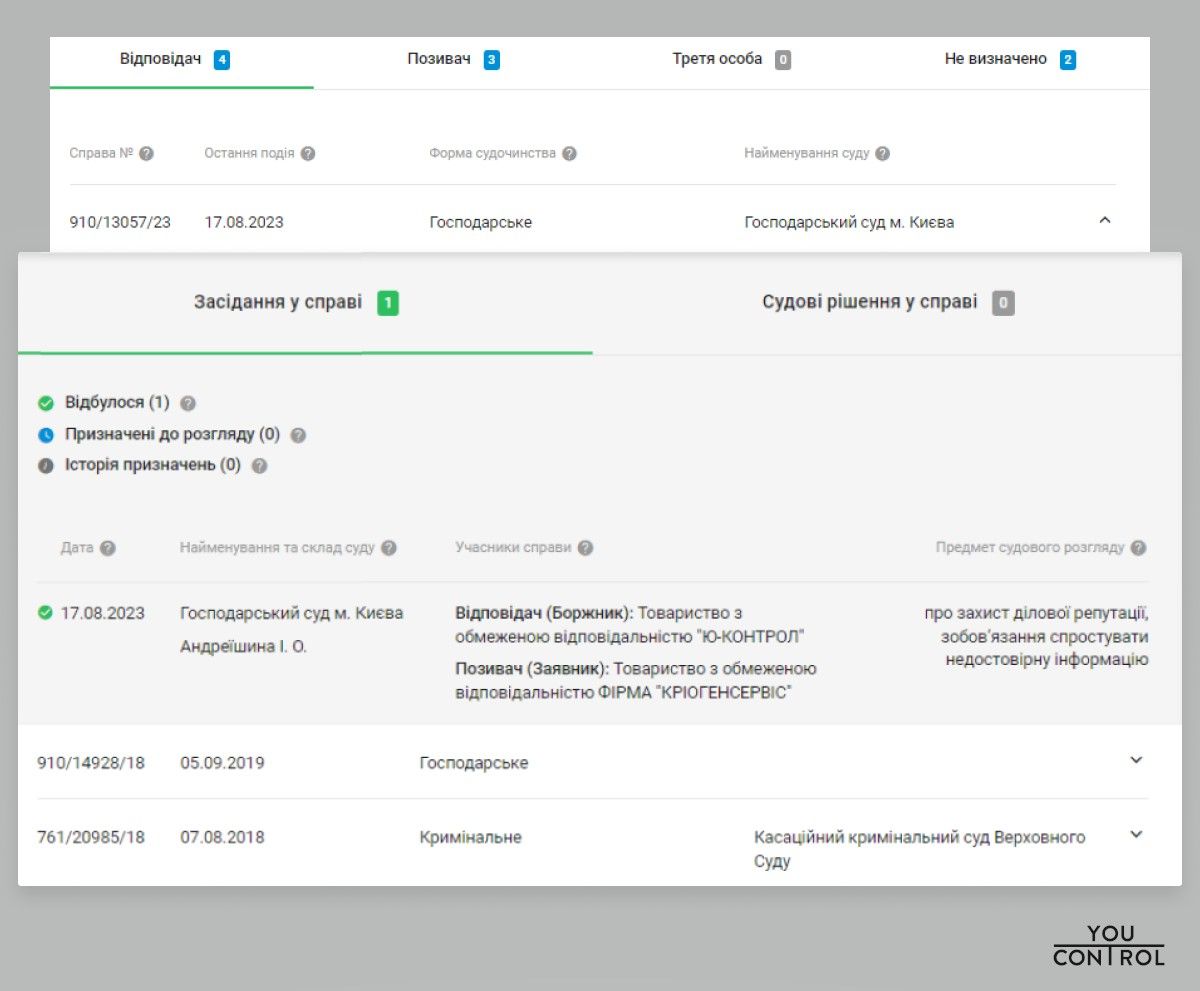1200x991 pixels.
Task: Collapse case 910/13057/23 details
Action: tap(1105, 221)
